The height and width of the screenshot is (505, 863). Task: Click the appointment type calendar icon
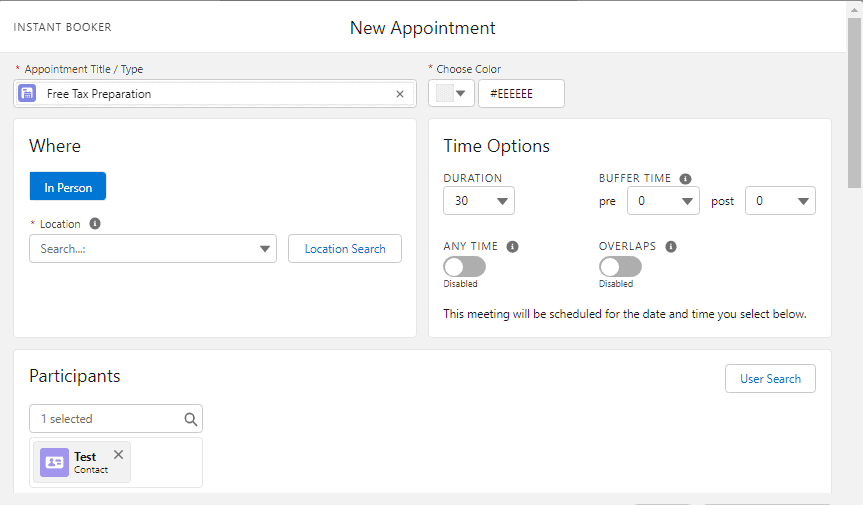(x=28, y=94)
